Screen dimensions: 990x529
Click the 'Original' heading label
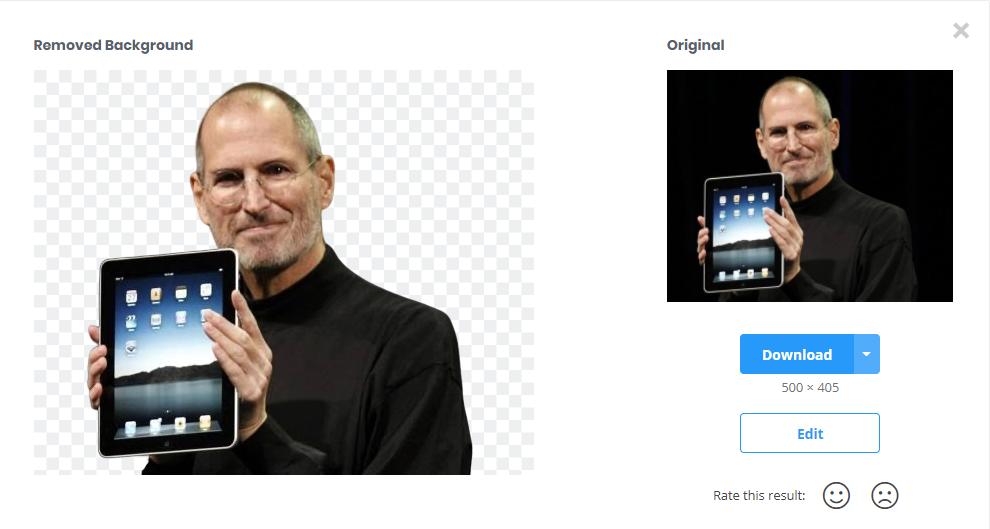pyautogui.click(x=695, y=45)
